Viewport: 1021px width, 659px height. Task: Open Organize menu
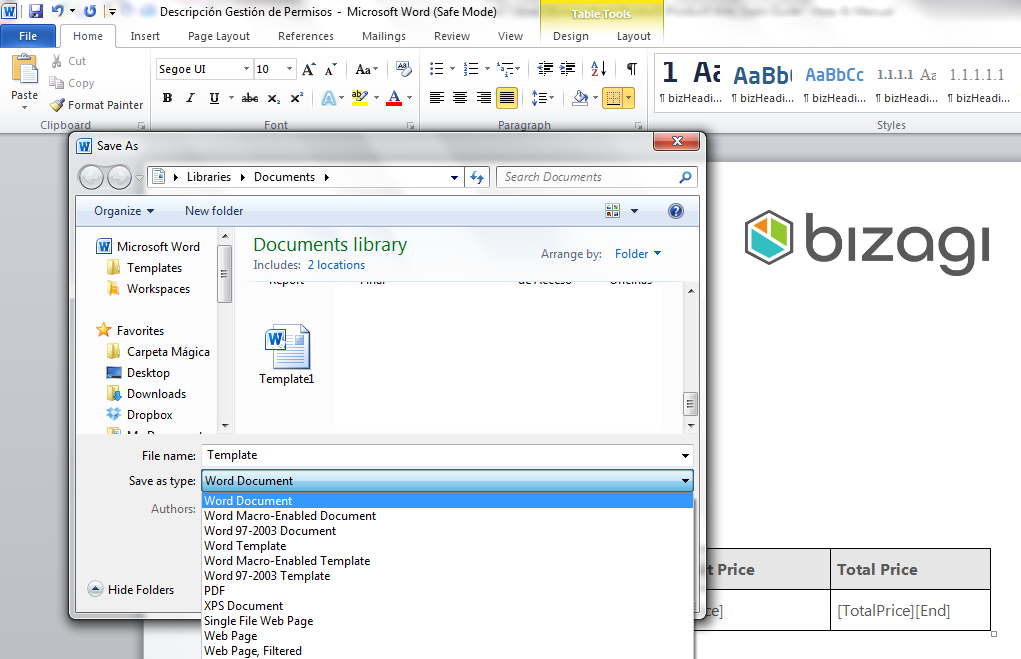124,211
